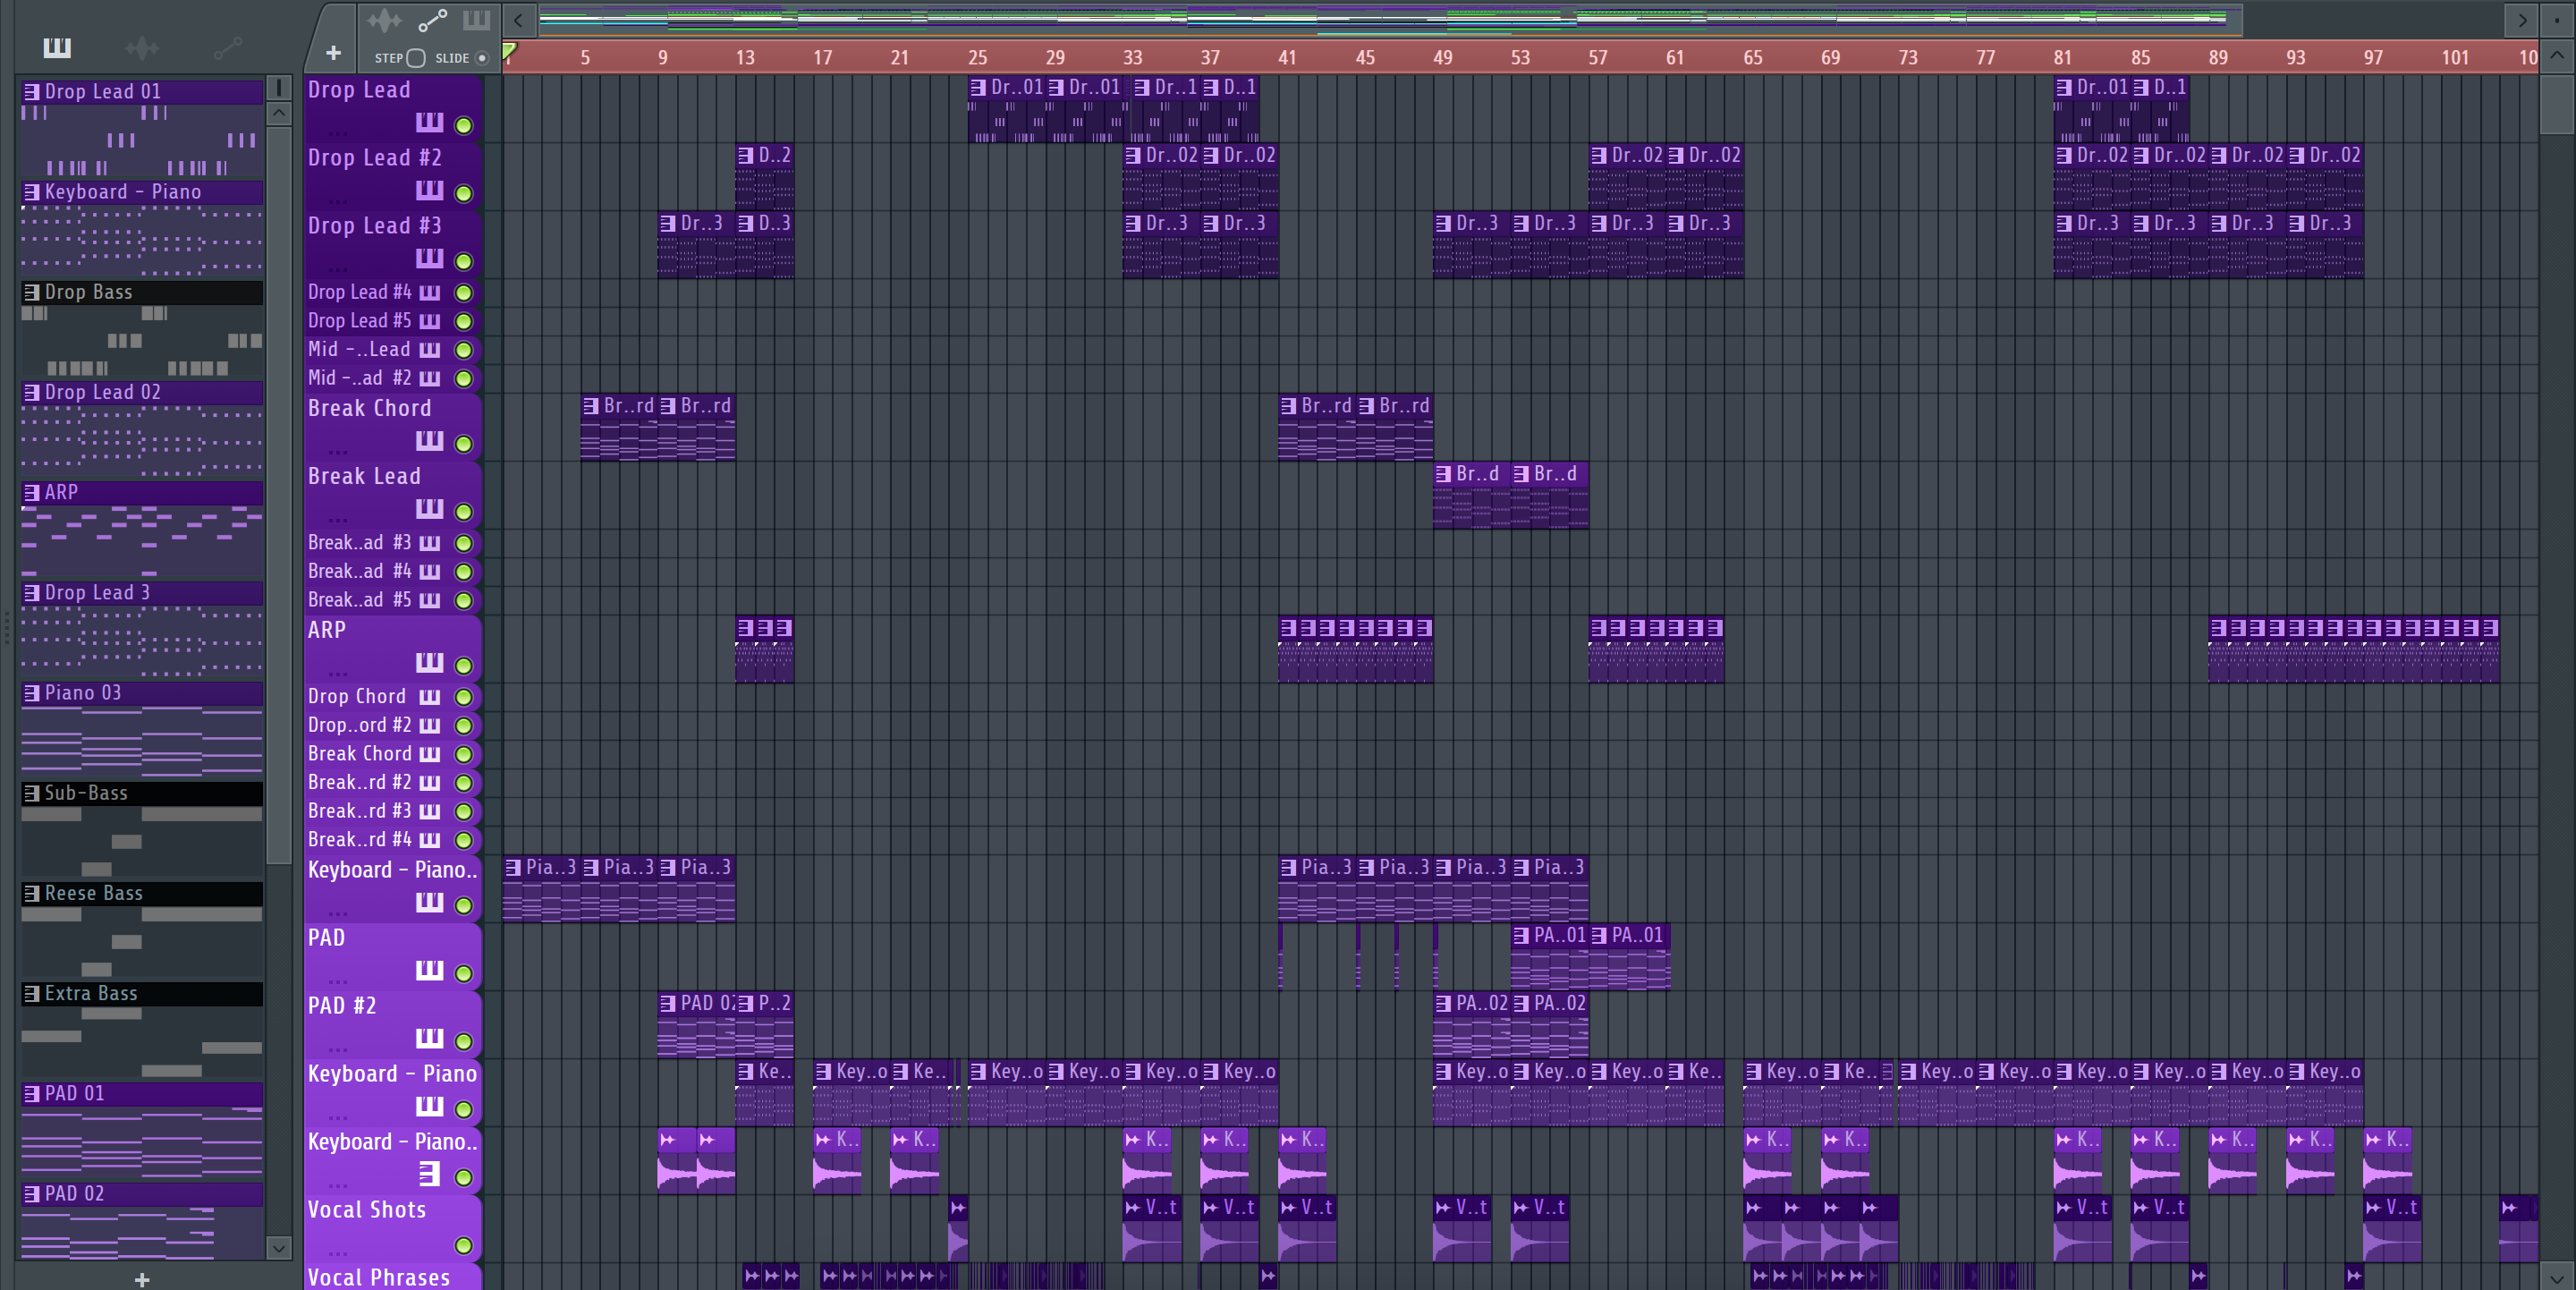This screenshot has width=2576, height=1290.
Task: Click bar 49 on the timeline ruler
Action: [1441, 58]
